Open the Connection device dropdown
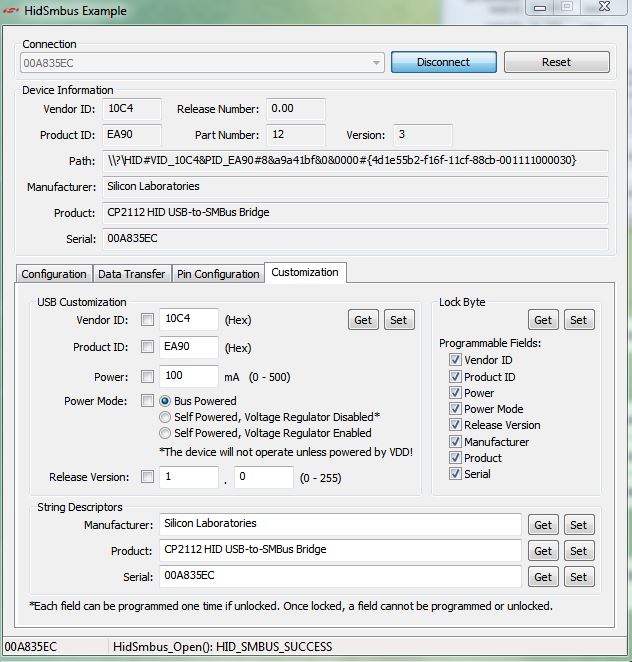632x662 pixels. 376,62
